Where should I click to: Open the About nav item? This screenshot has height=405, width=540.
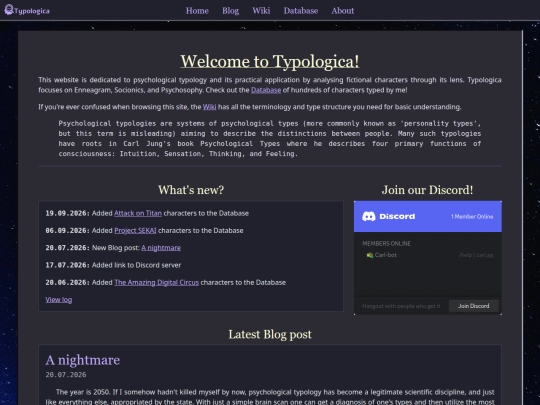tap(343, 11)
